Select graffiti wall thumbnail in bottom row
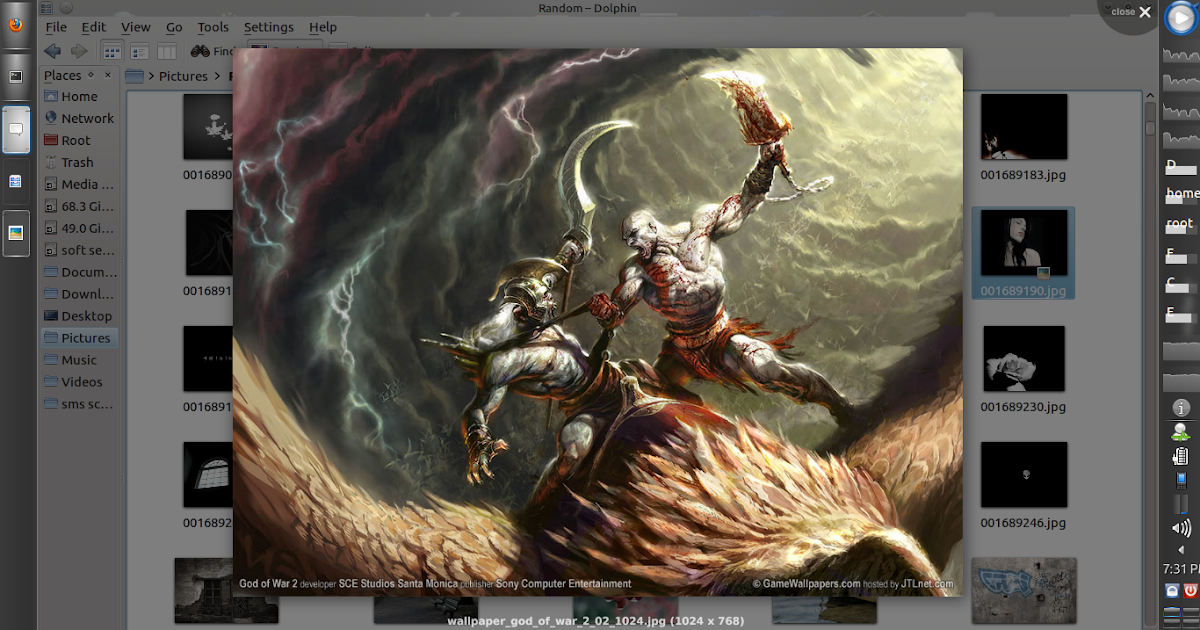The height and width of the screenshot is (630, 1200). pos(1023,590)
